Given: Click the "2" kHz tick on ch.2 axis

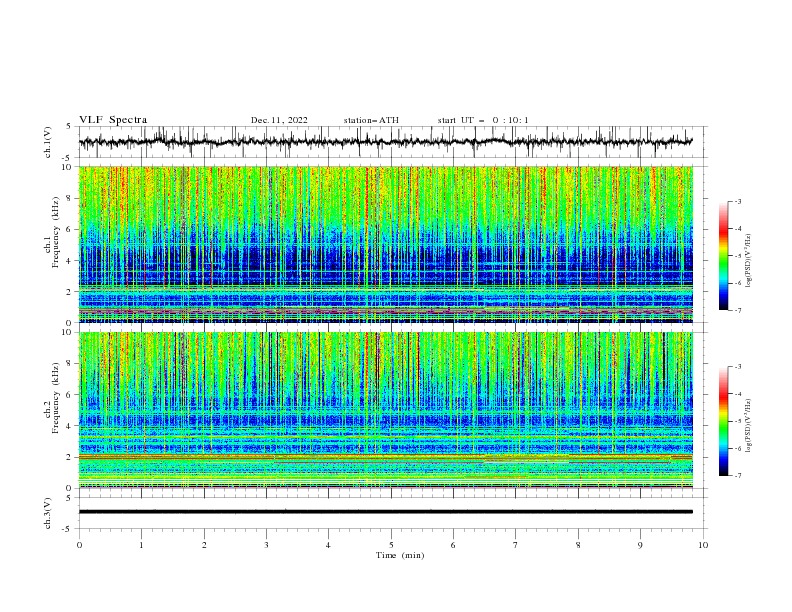Looking at the screenshot, I should [x=71, y=457].
